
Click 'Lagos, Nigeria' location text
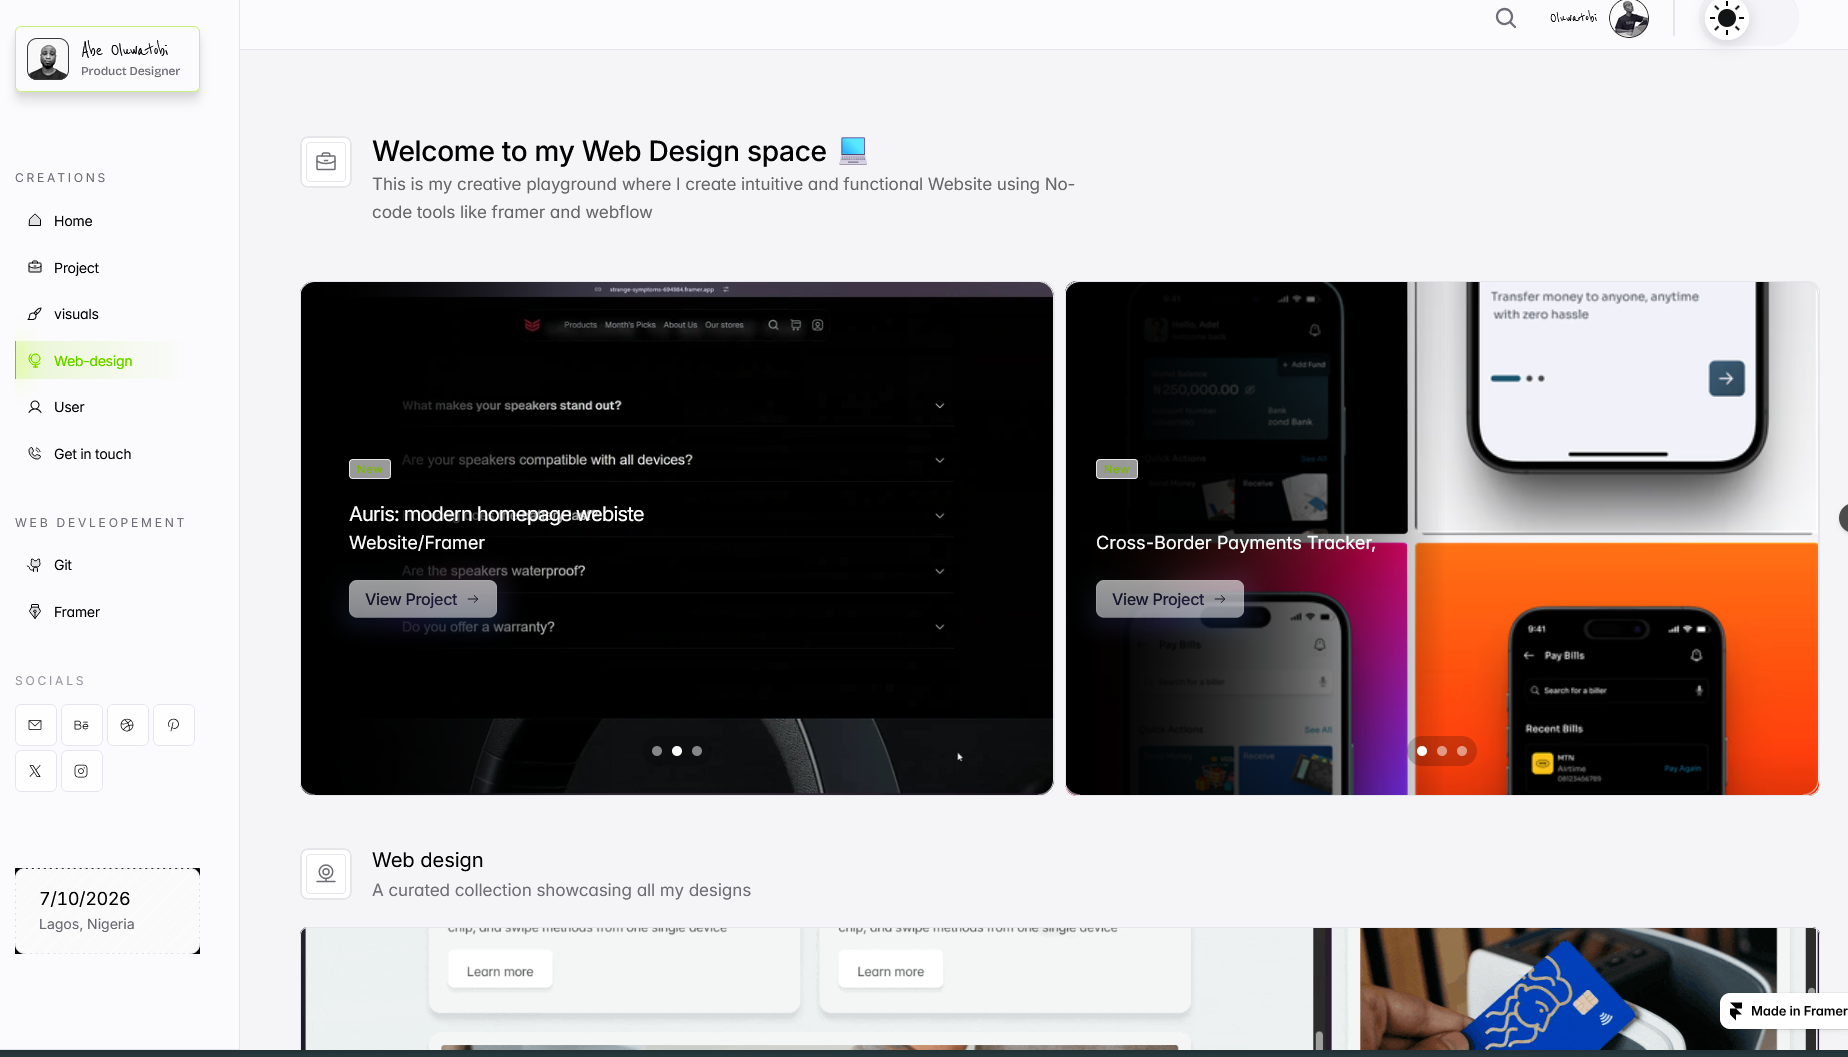pyautogui.click(x=87, y=924)
